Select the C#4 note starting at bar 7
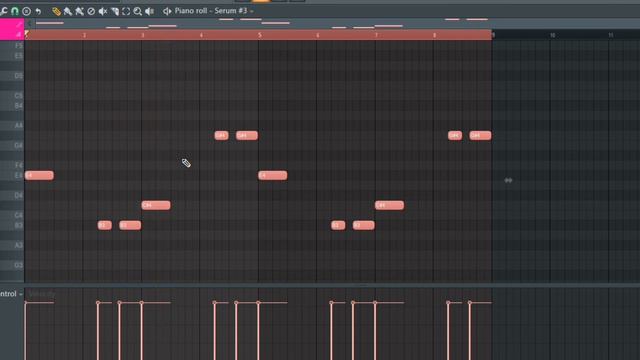Image resolution: width=640 pixels, height=360 pixels. [389, 205]
